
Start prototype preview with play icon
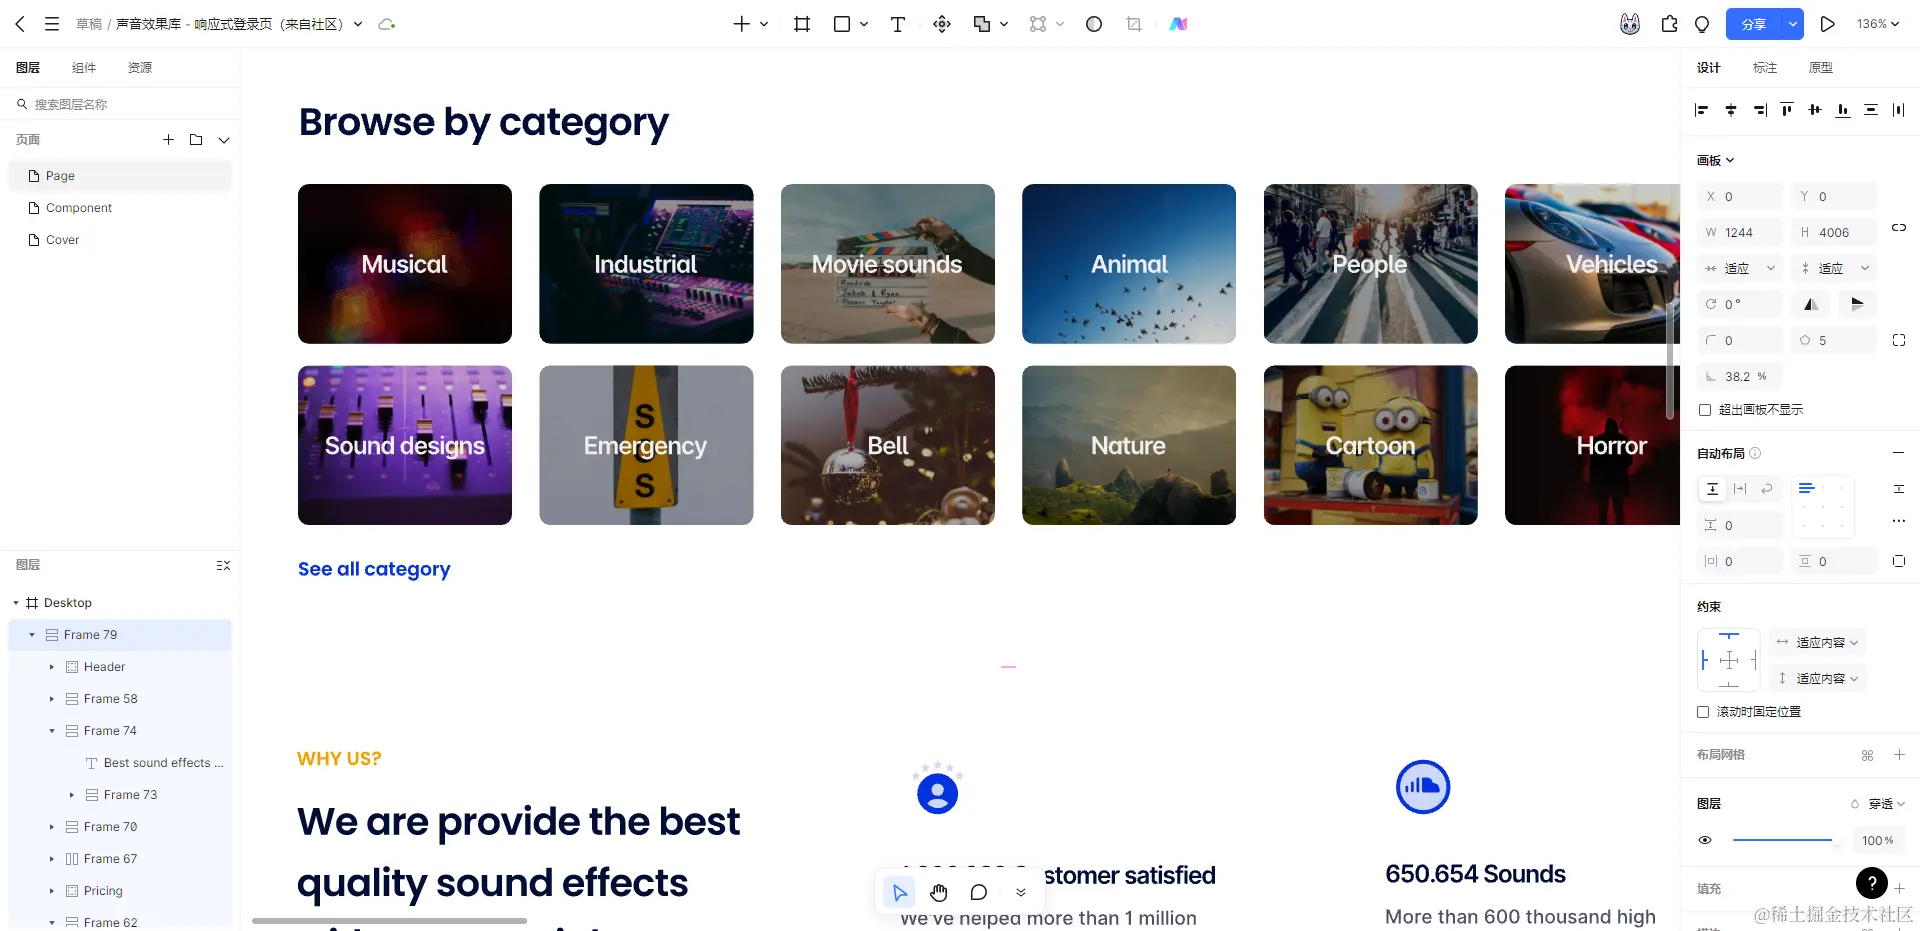point(1827,24)
